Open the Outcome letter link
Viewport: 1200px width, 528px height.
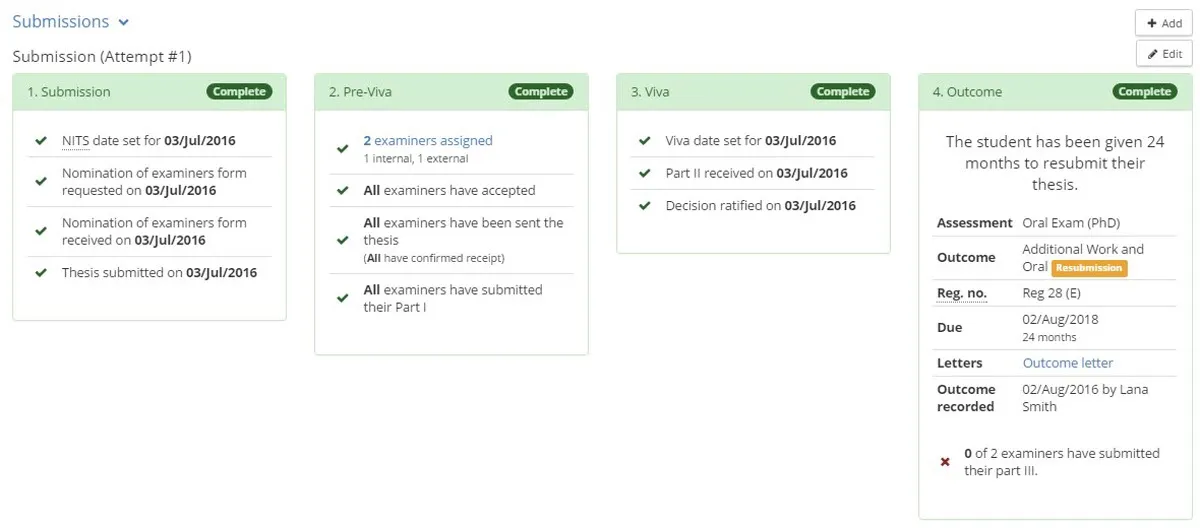[1067, 363]
